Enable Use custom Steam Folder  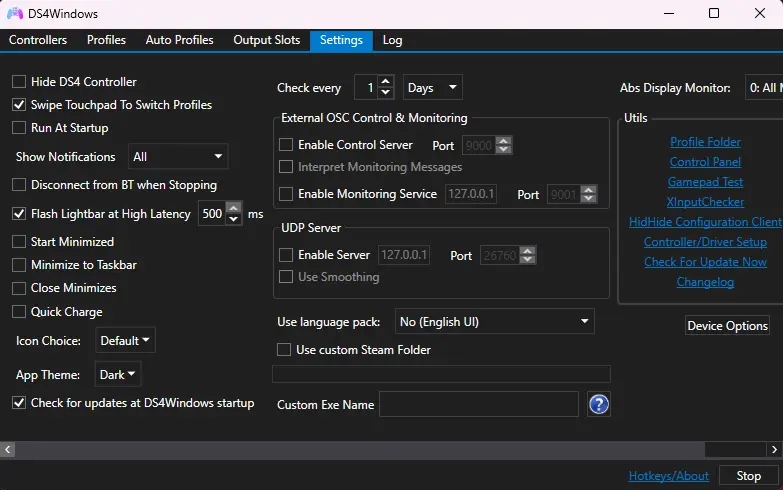[x=284, y=349]
